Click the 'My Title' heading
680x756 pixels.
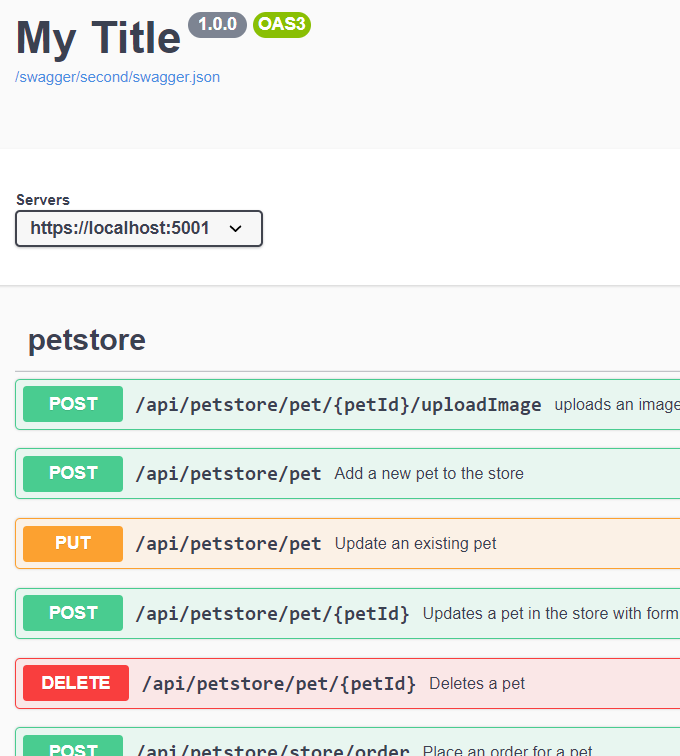[98, 39]
